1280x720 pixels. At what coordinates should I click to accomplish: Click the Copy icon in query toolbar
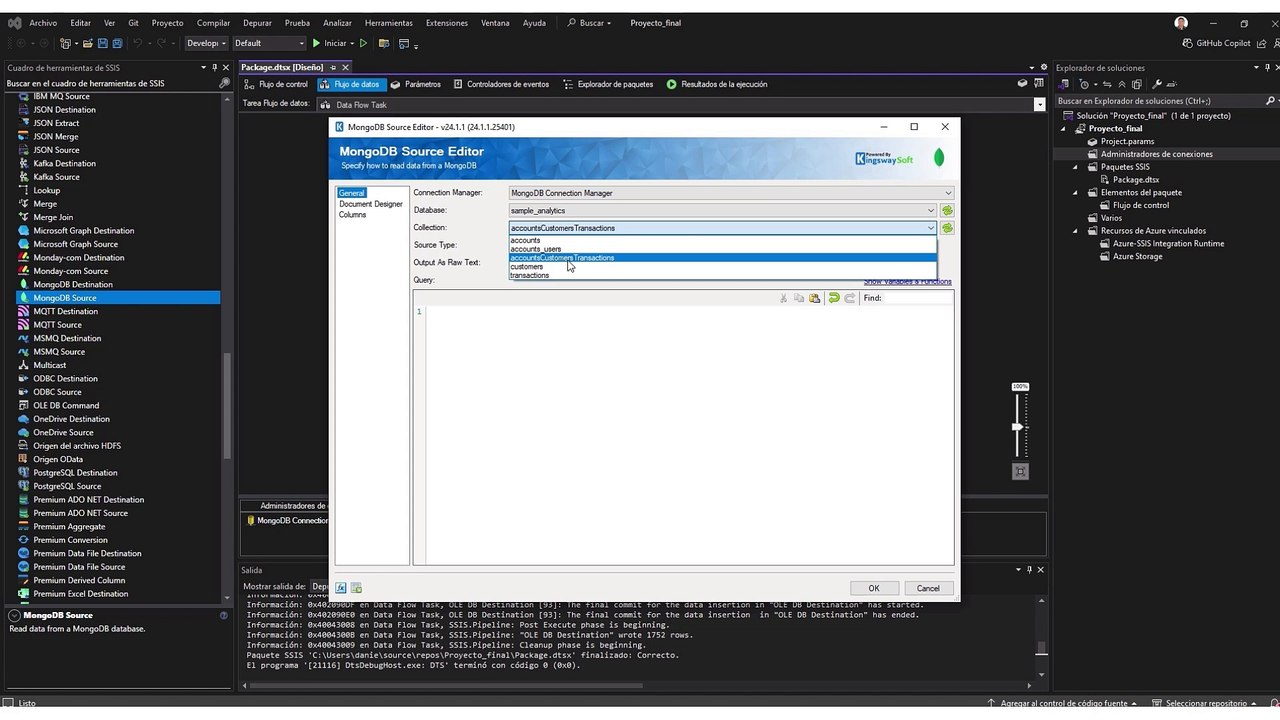coord(799,298)
